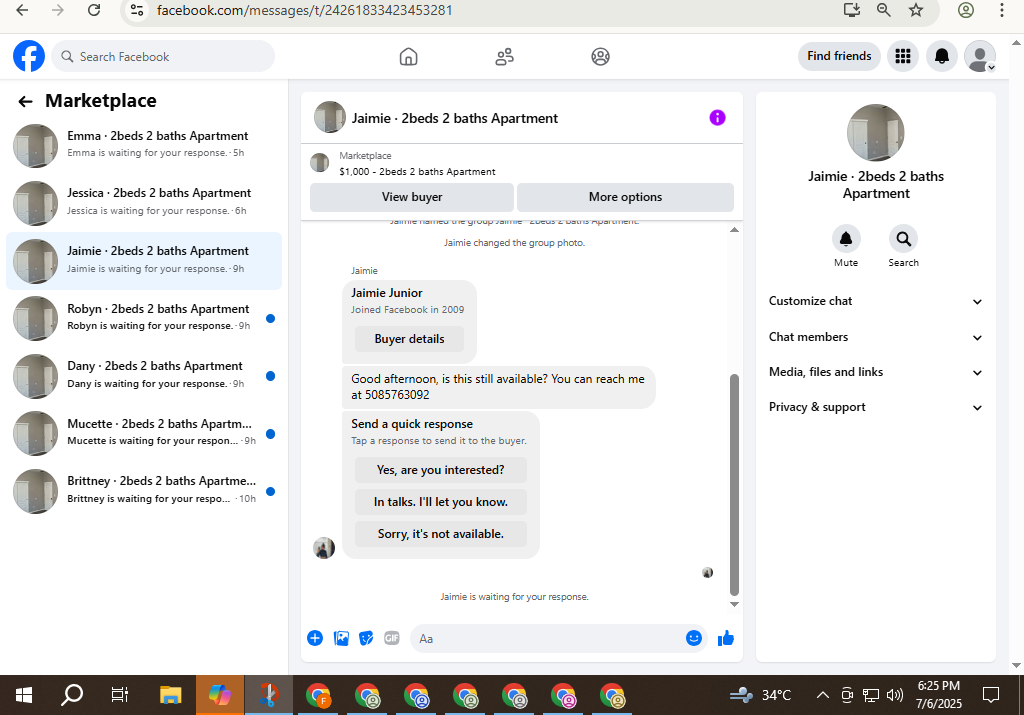
Task: Send quick reply "In talks. I'll let you know."
Action: pos(441,502)
